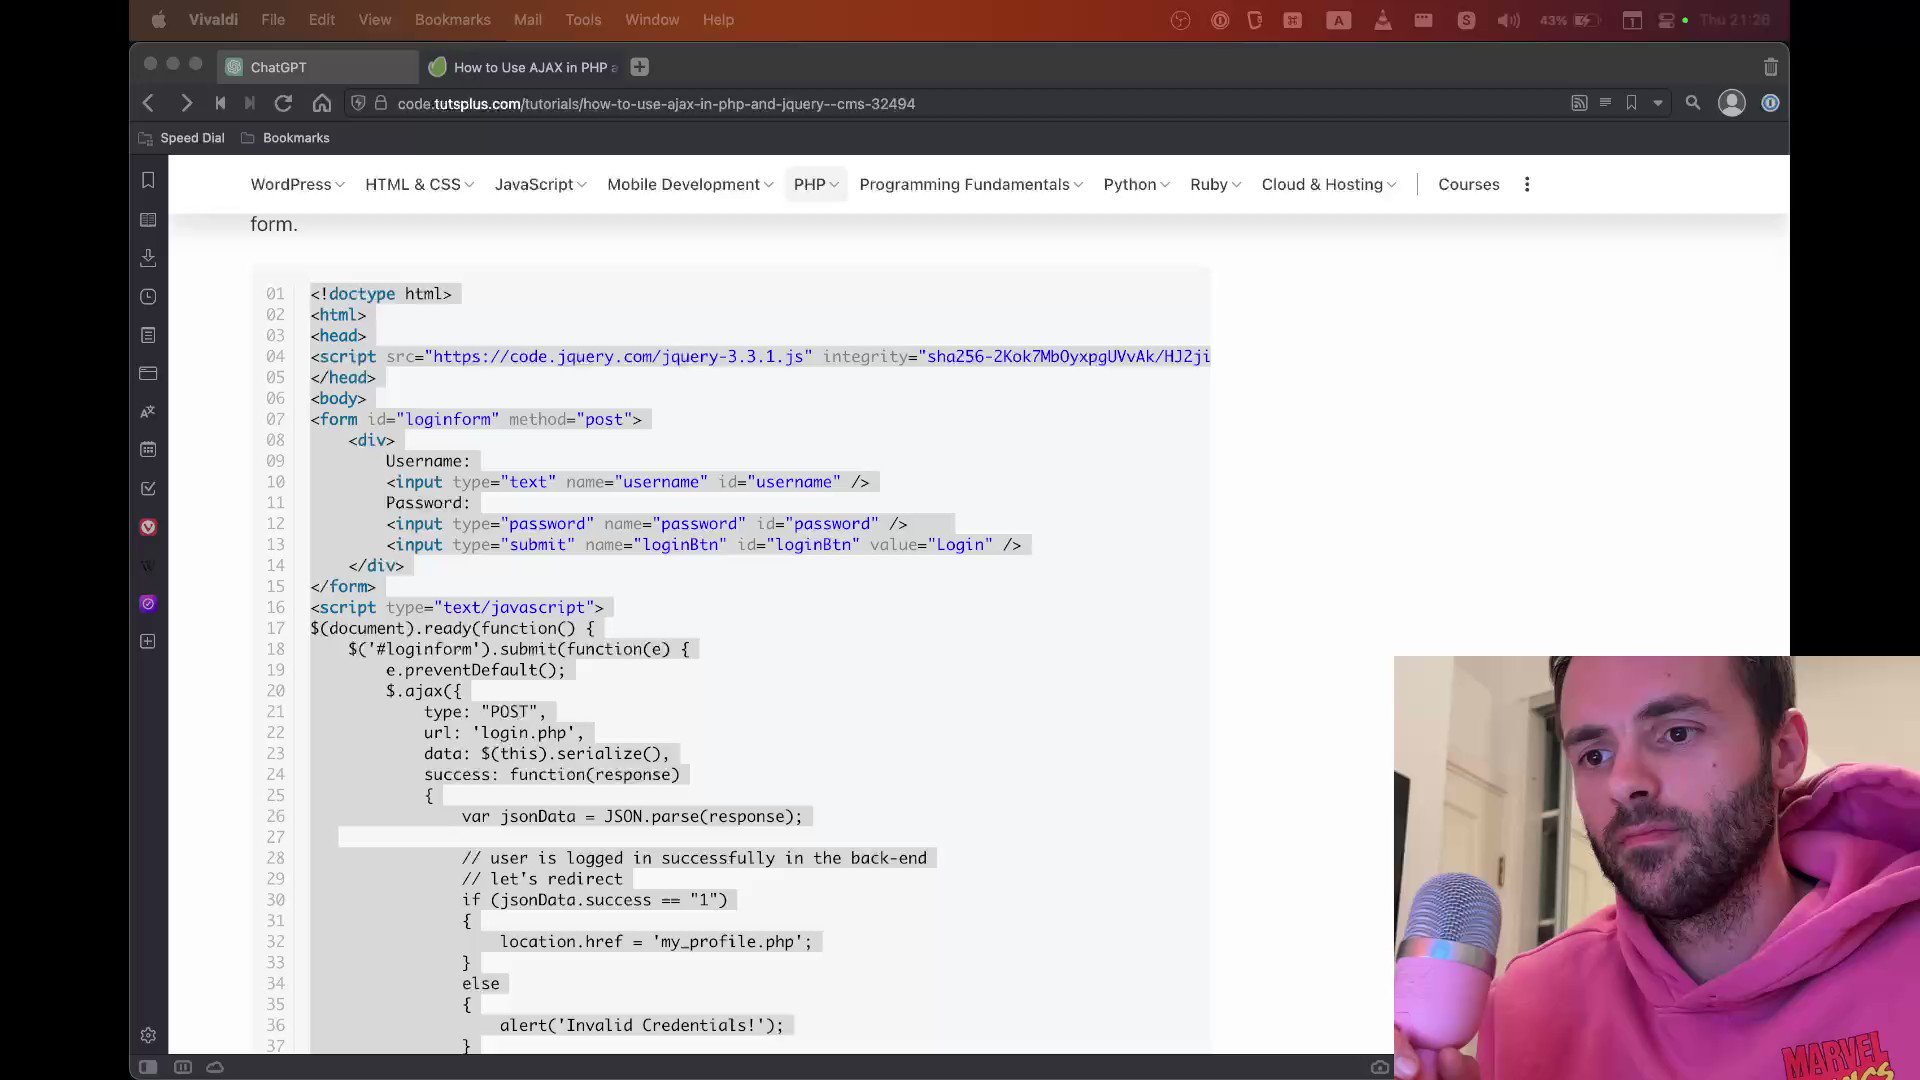Expand the WordPress category dropdown

pyautogui.click(x=297, y=184)
